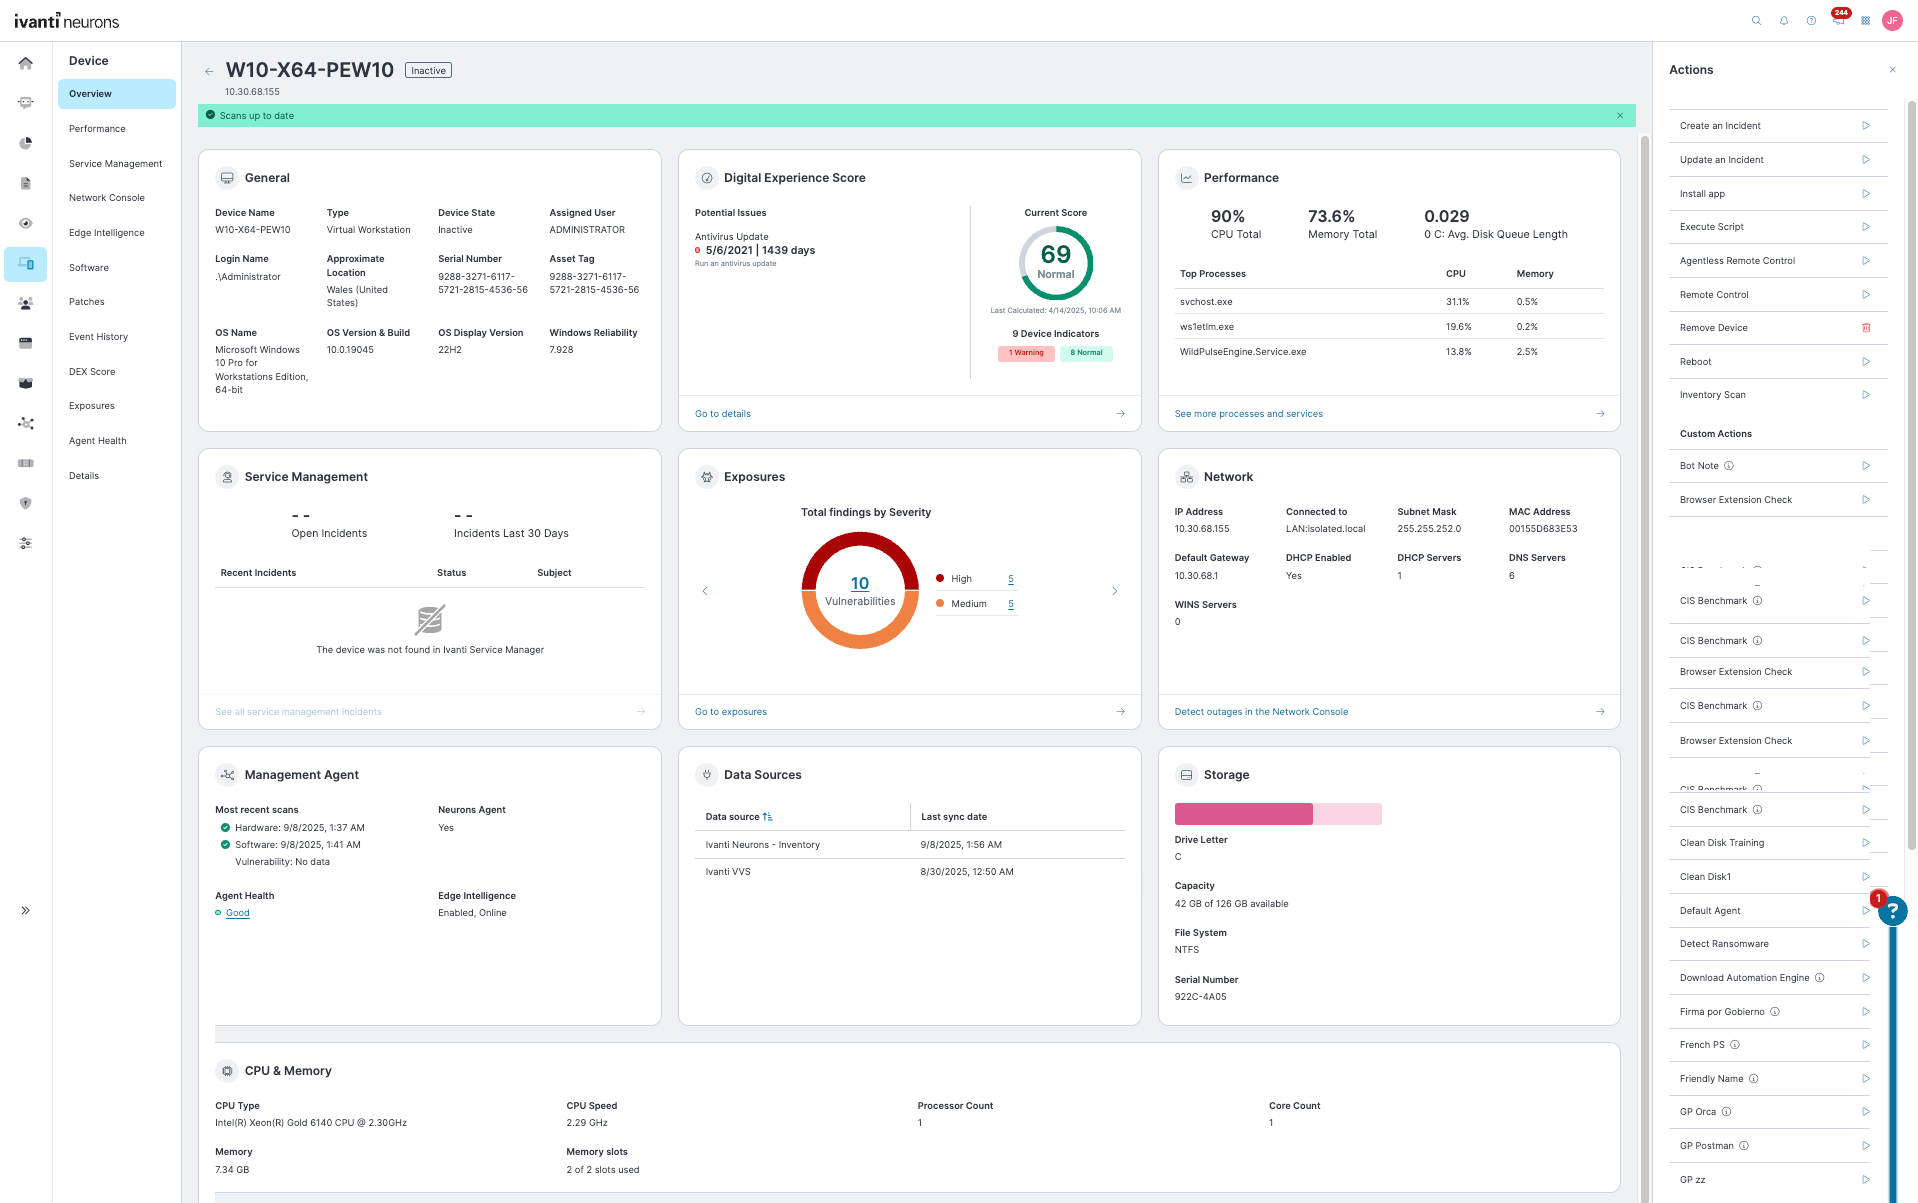Screen dimensions: 1918x1203
Task: Click the red High segment of donut chart
Action: (x=860, y=541)
